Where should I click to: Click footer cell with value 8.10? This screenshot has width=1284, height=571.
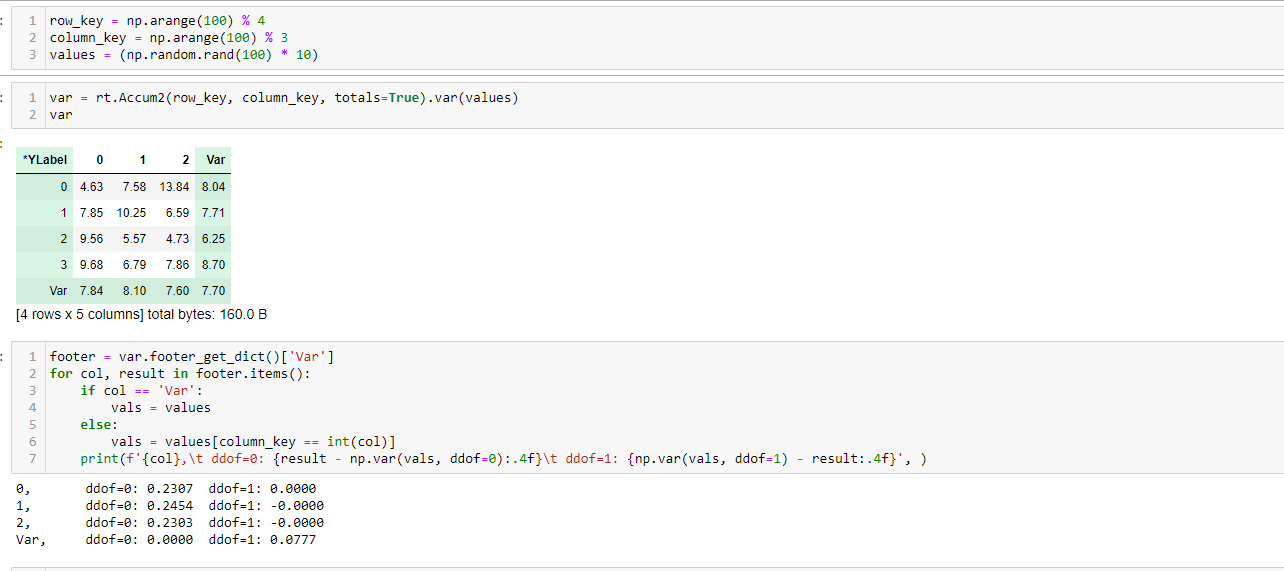pos(134,291)
